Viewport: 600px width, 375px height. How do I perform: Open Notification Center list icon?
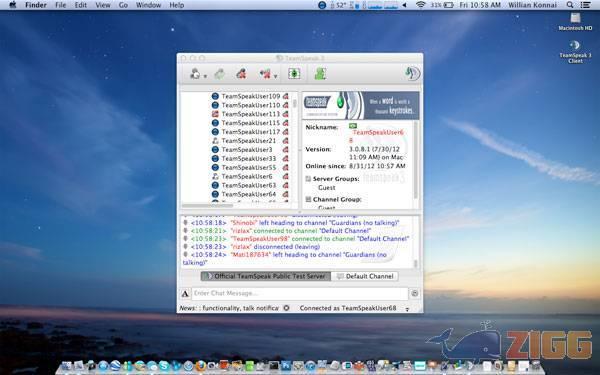(585, 5)
